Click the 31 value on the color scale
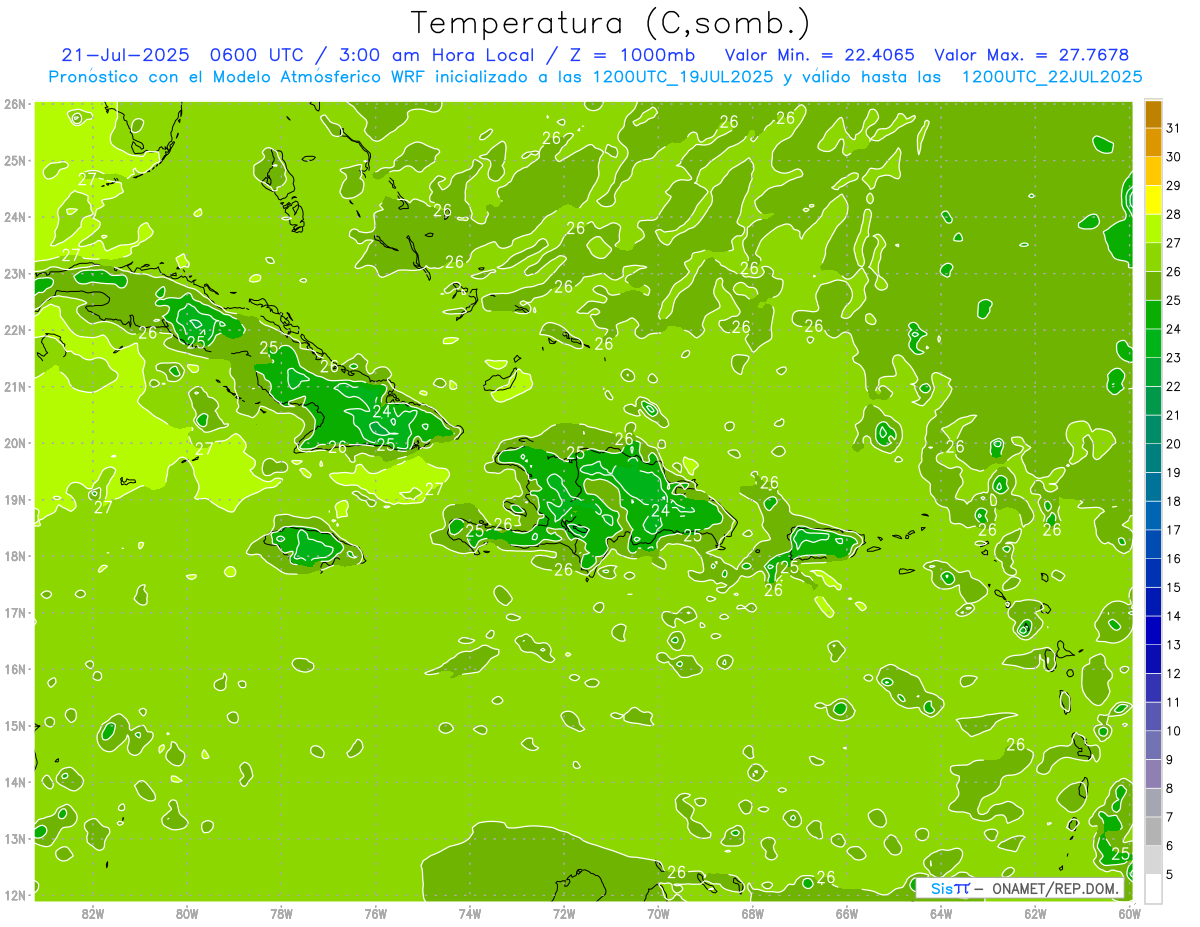 pyautogui.click(x=1173, y=128)
